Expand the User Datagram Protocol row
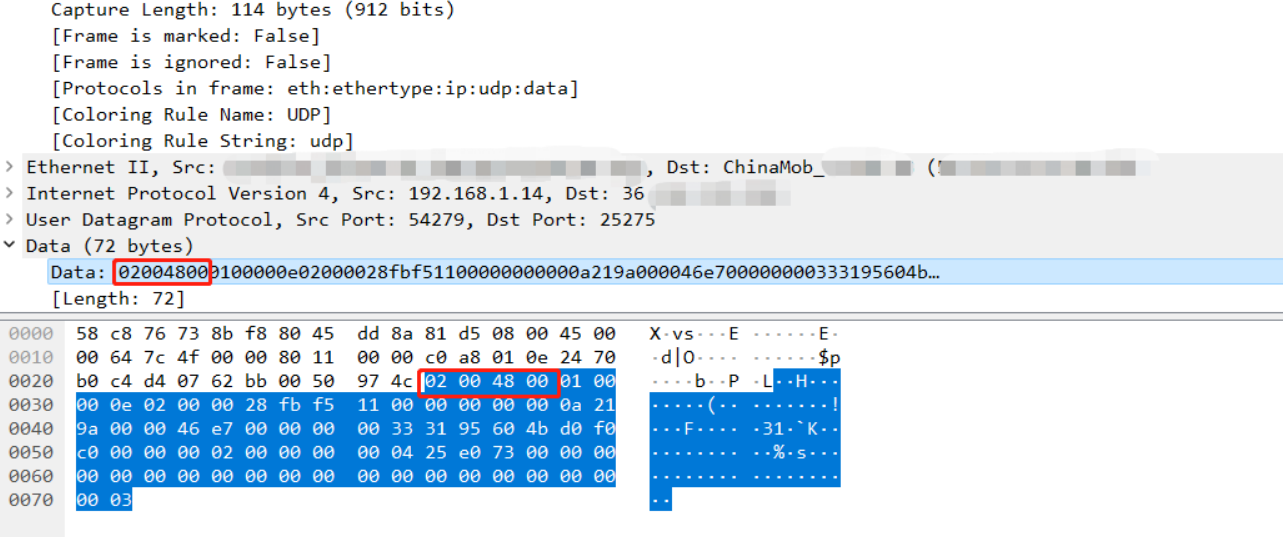Image resolution: width=1283 pixels, height=537 pixels. pos(10,219)
